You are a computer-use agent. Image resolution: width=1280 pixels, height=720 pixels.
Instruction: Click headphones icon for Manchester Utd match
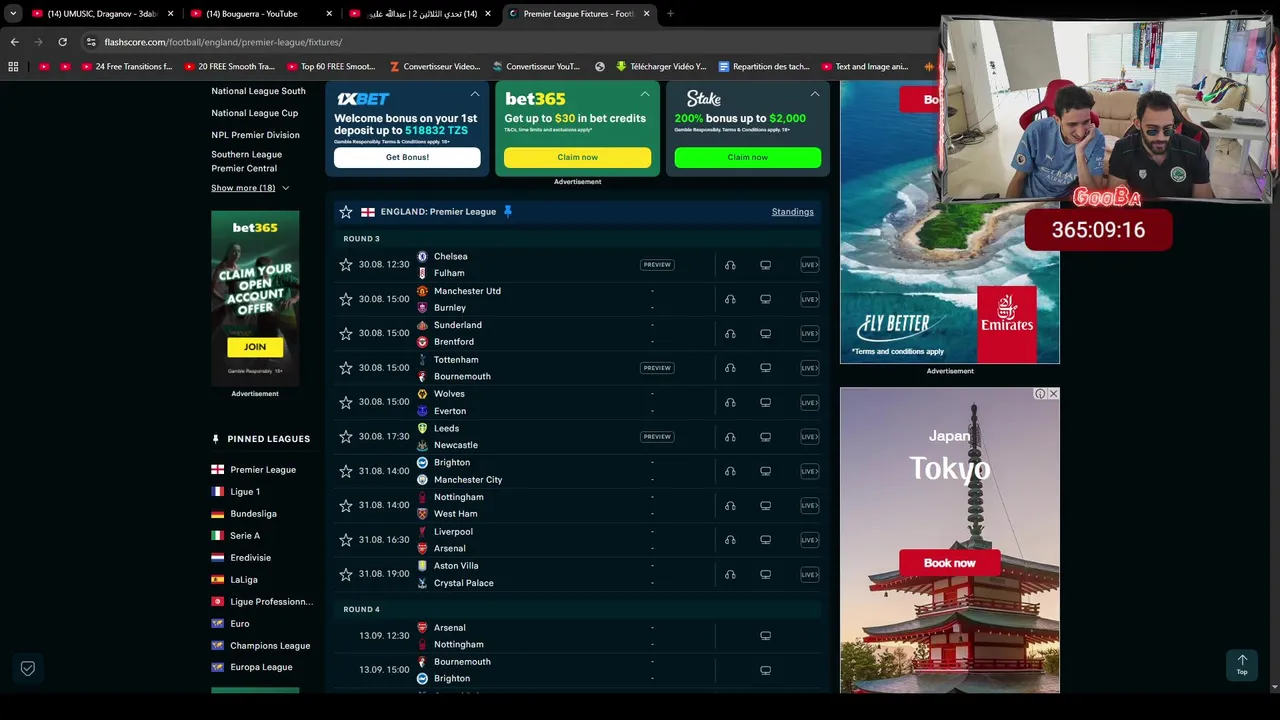(730, 299)
